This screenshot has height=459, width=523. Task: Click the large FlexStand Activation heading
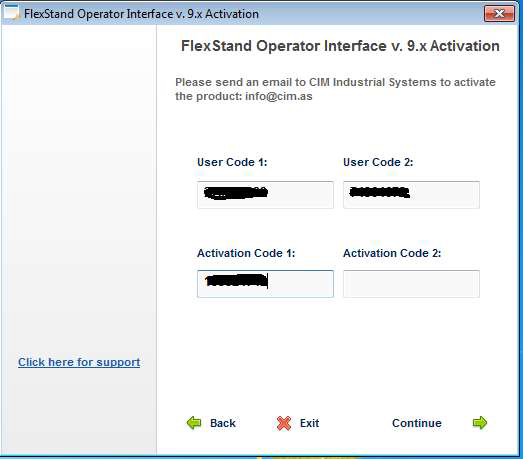(340, 46)
